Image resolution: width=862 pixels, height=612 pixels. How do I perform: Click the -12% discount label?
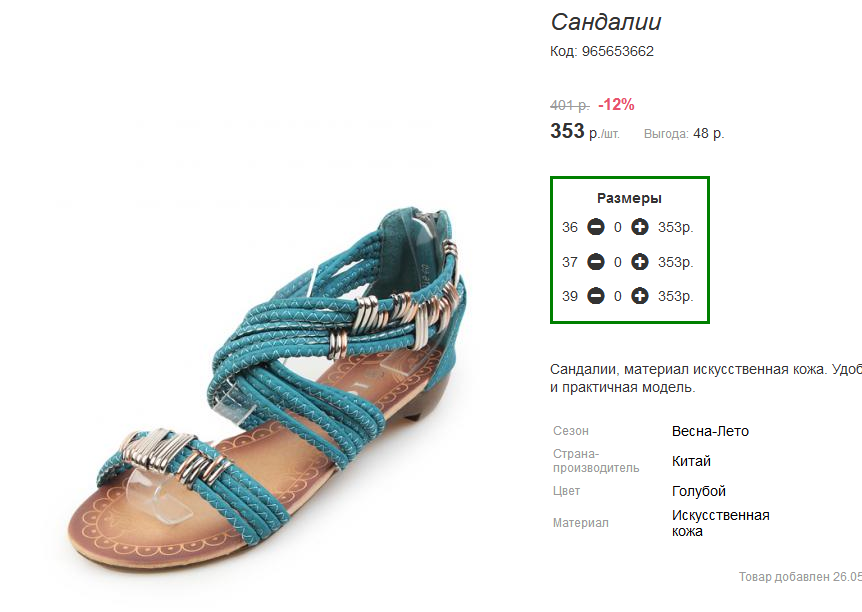tap(616, 104)
